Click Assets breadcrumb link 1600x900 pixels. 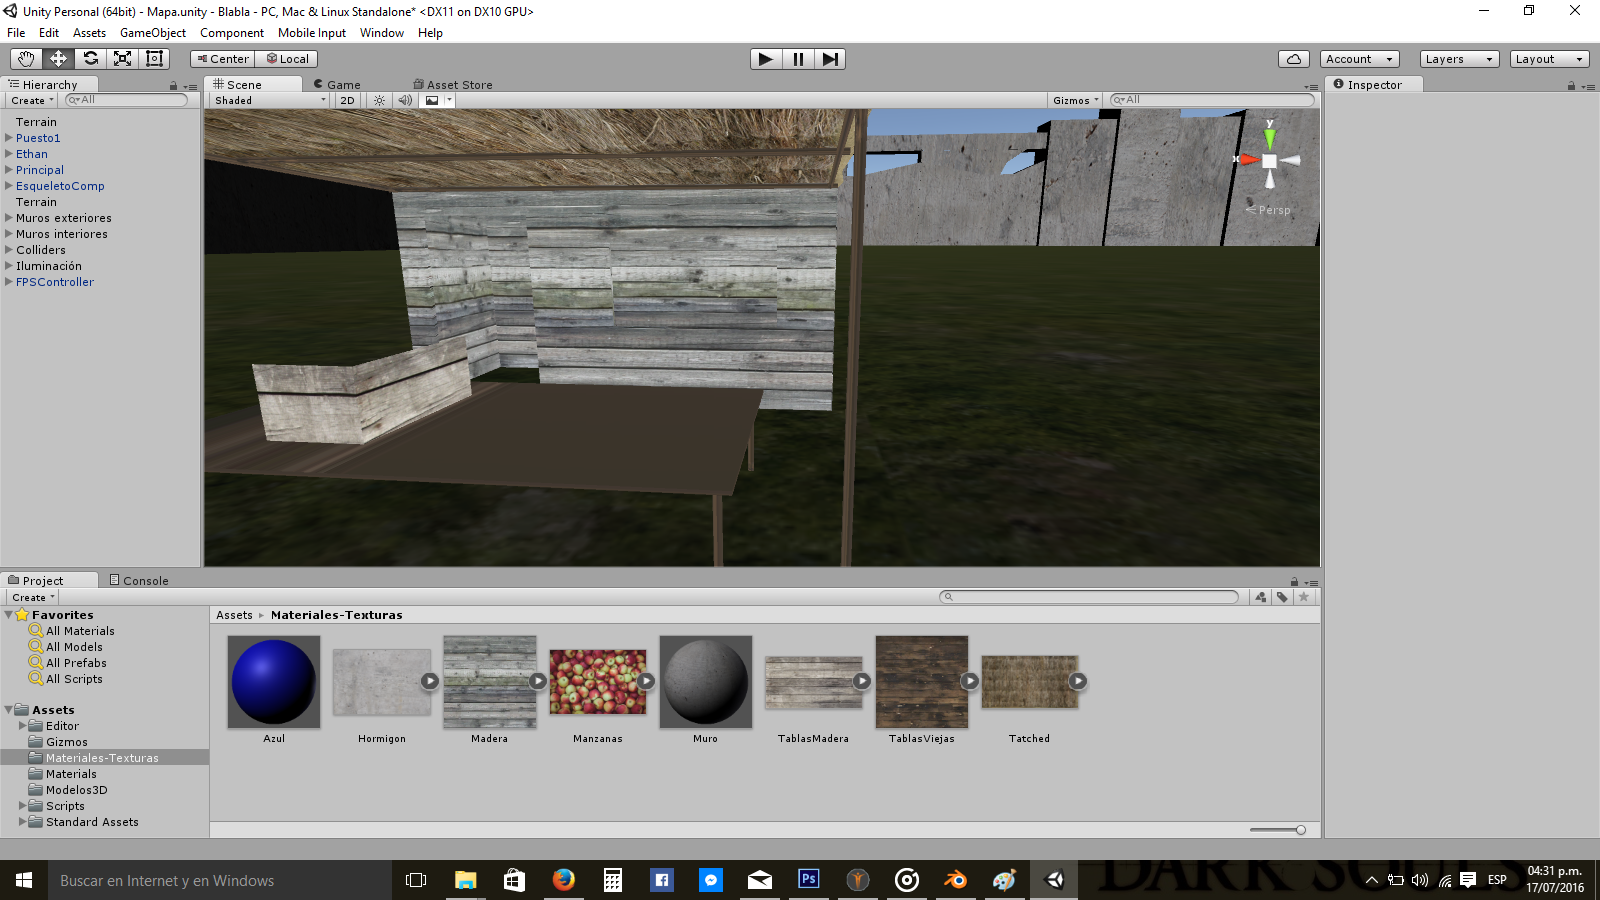(234, 615)
